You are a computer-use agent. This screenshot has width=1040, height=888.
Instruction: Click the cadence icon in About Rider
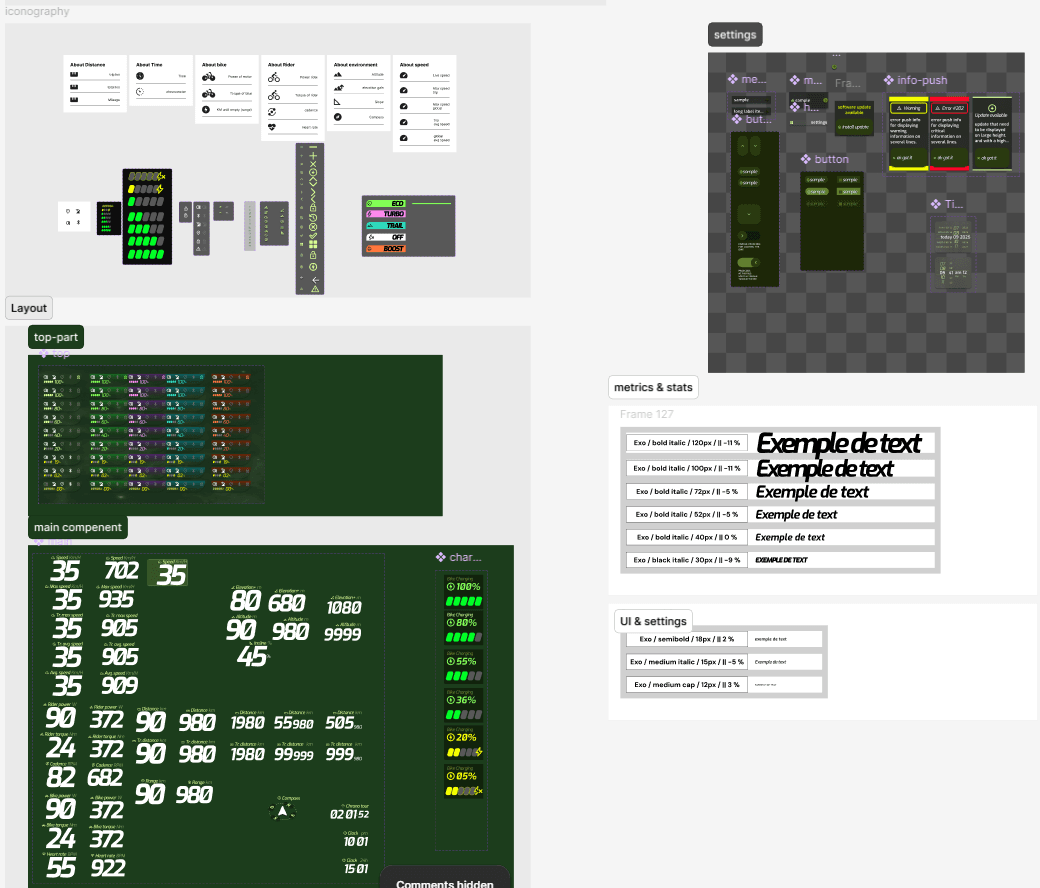click(272, 111)
